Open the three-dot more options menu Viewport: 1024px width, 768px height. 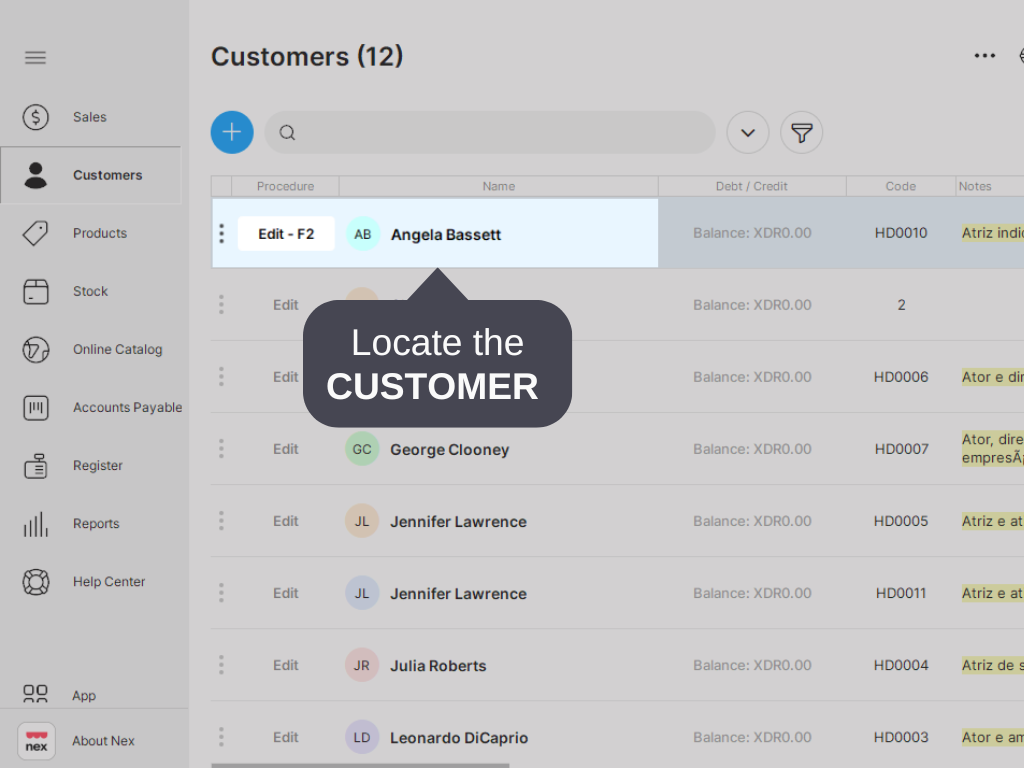point(985,56)
